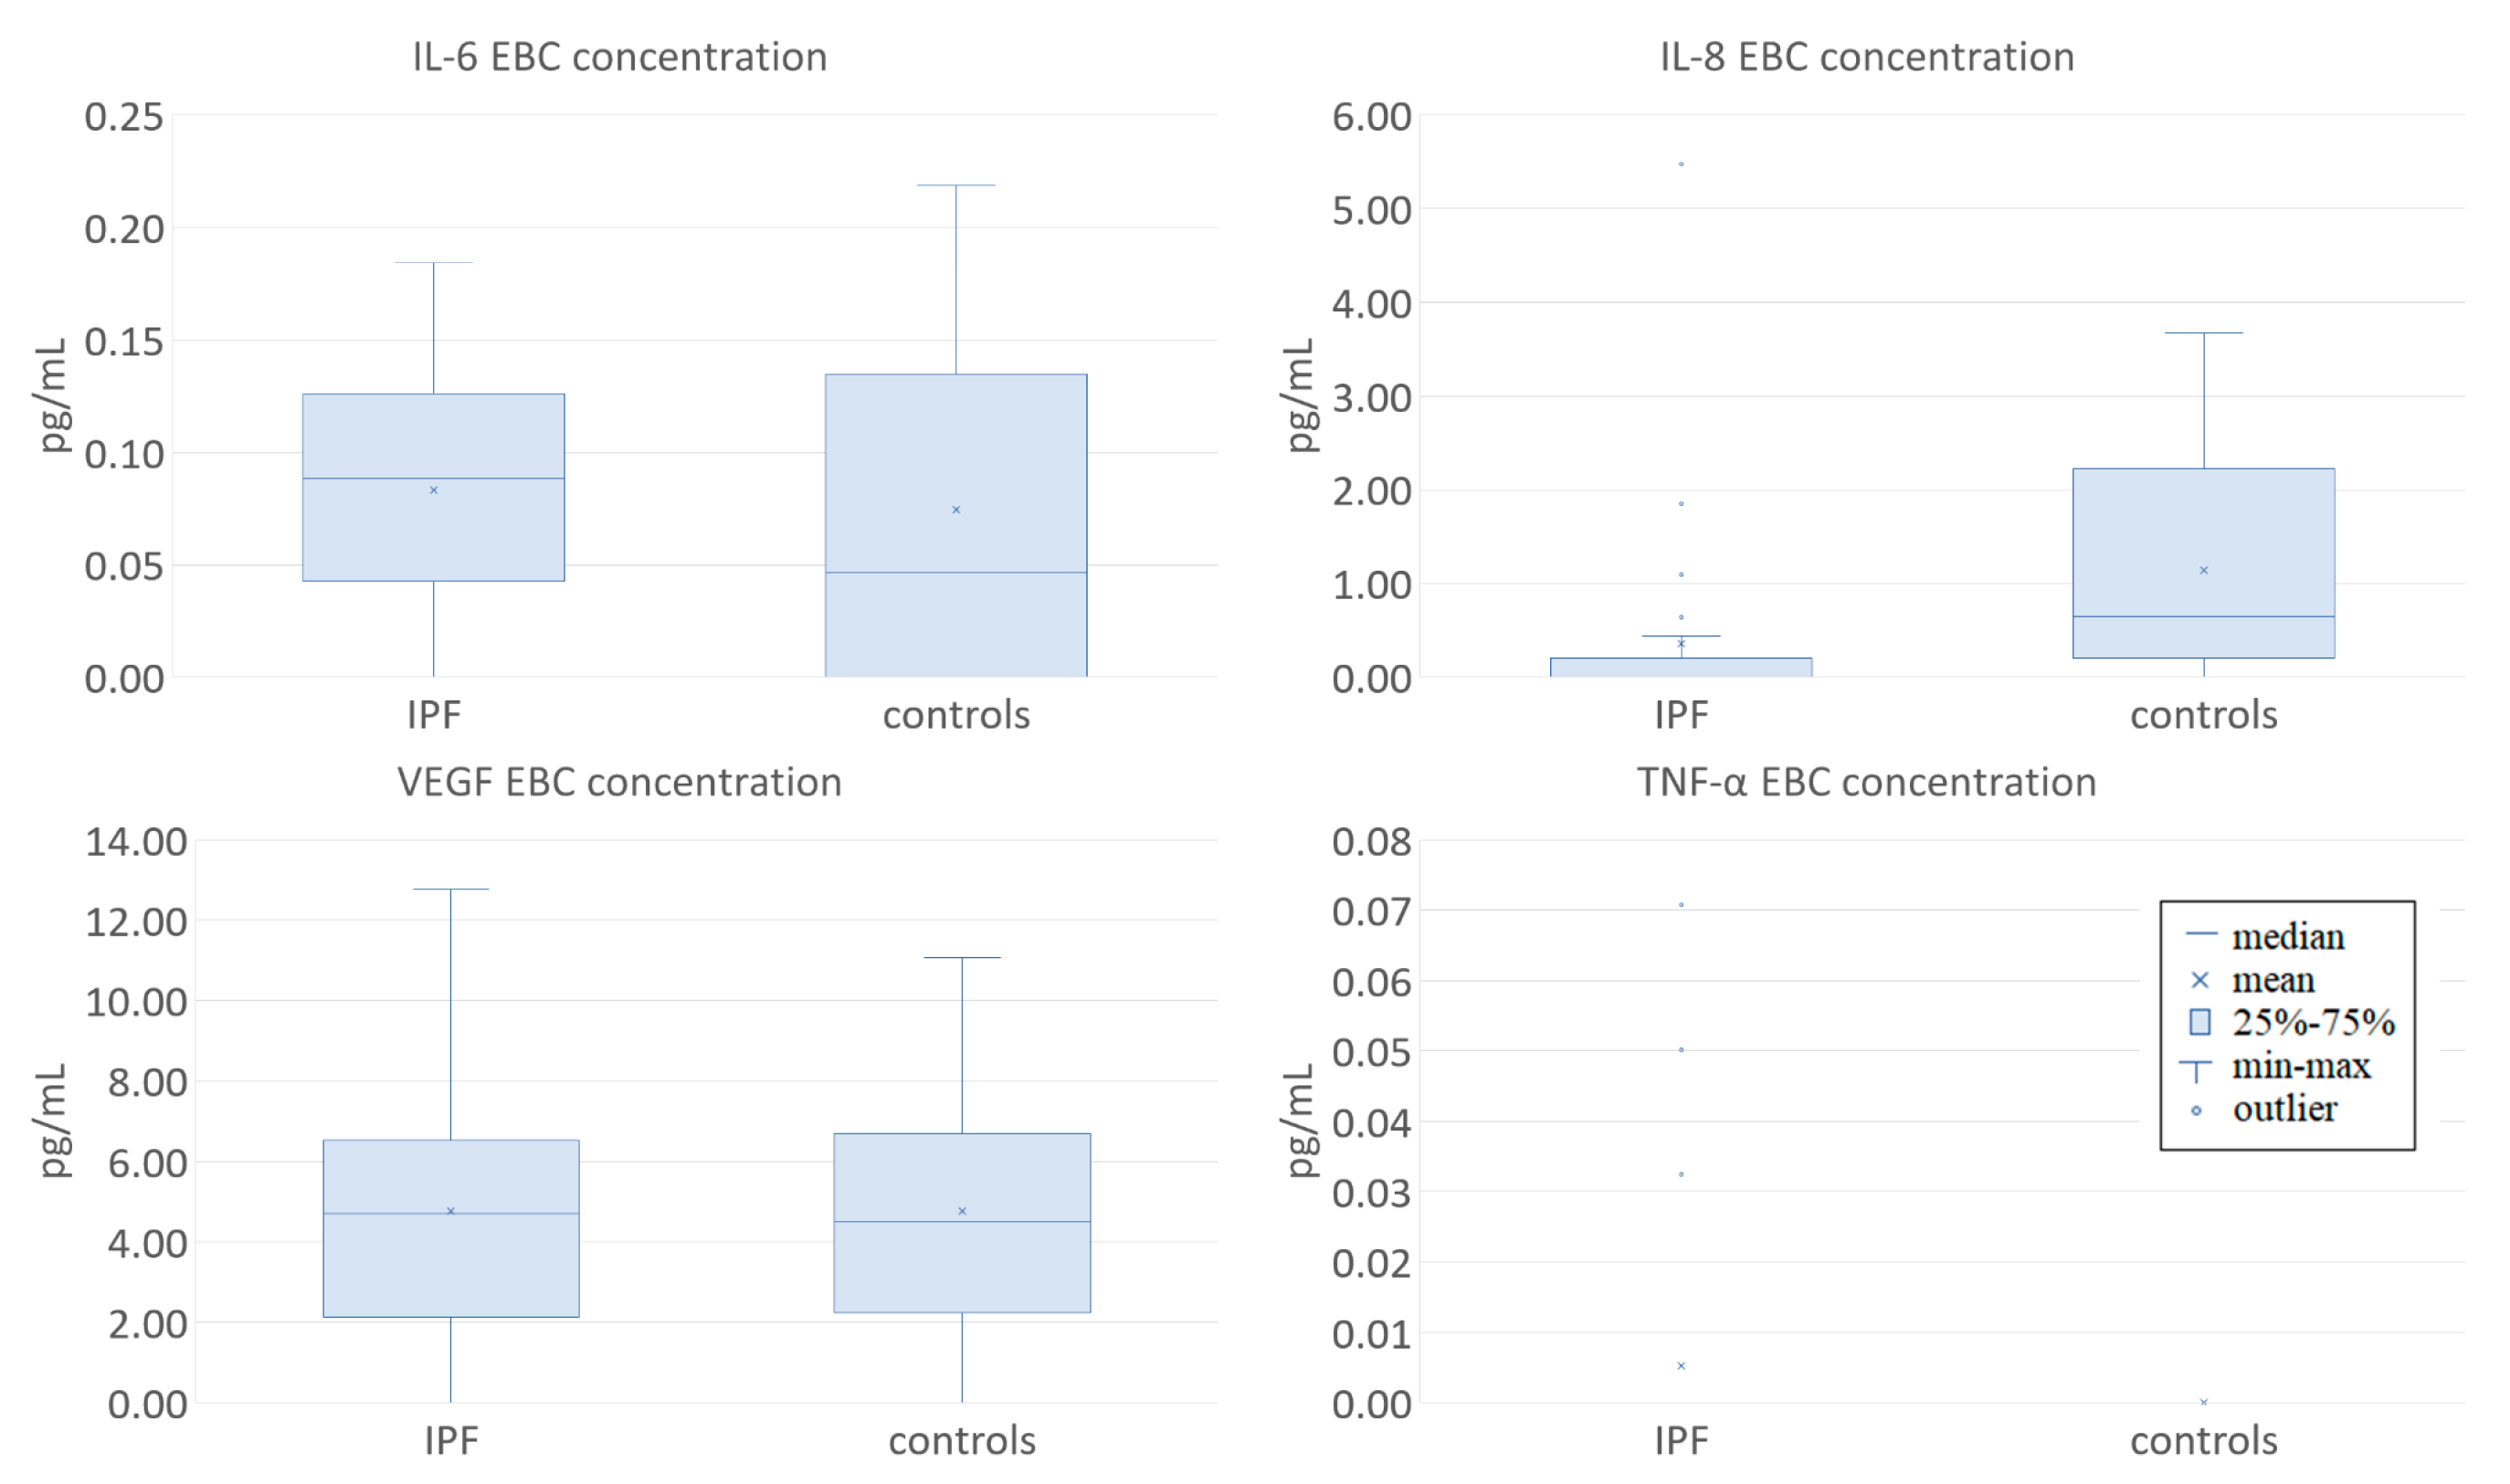Select the highest IL-8 IPF outlier point

(1681, 164)
